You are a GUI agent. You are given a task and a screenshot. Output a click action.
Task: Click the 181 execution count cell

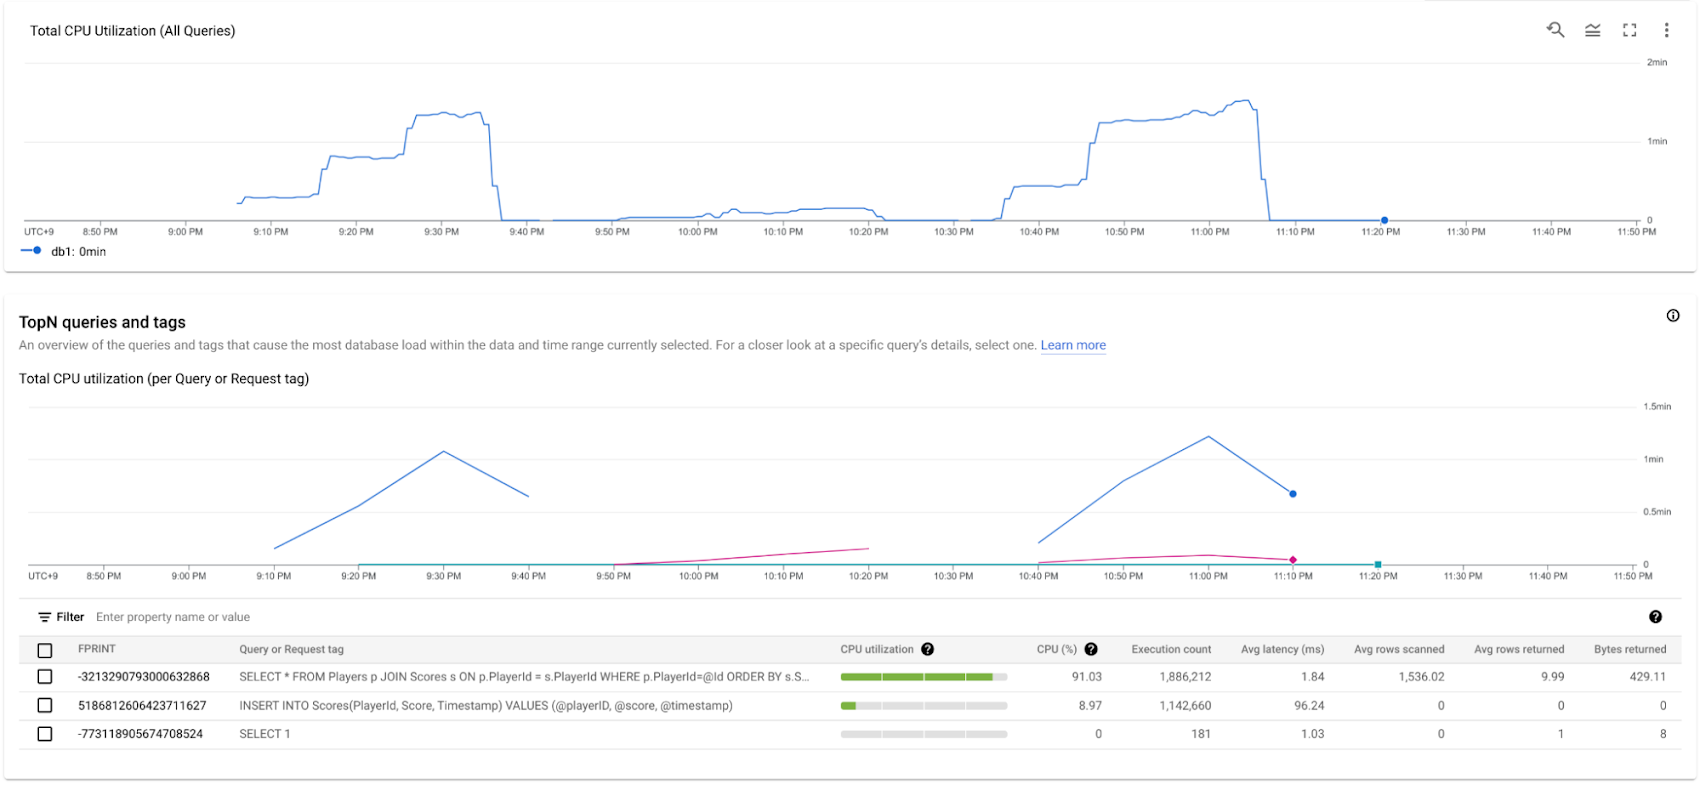[1201, 734]
